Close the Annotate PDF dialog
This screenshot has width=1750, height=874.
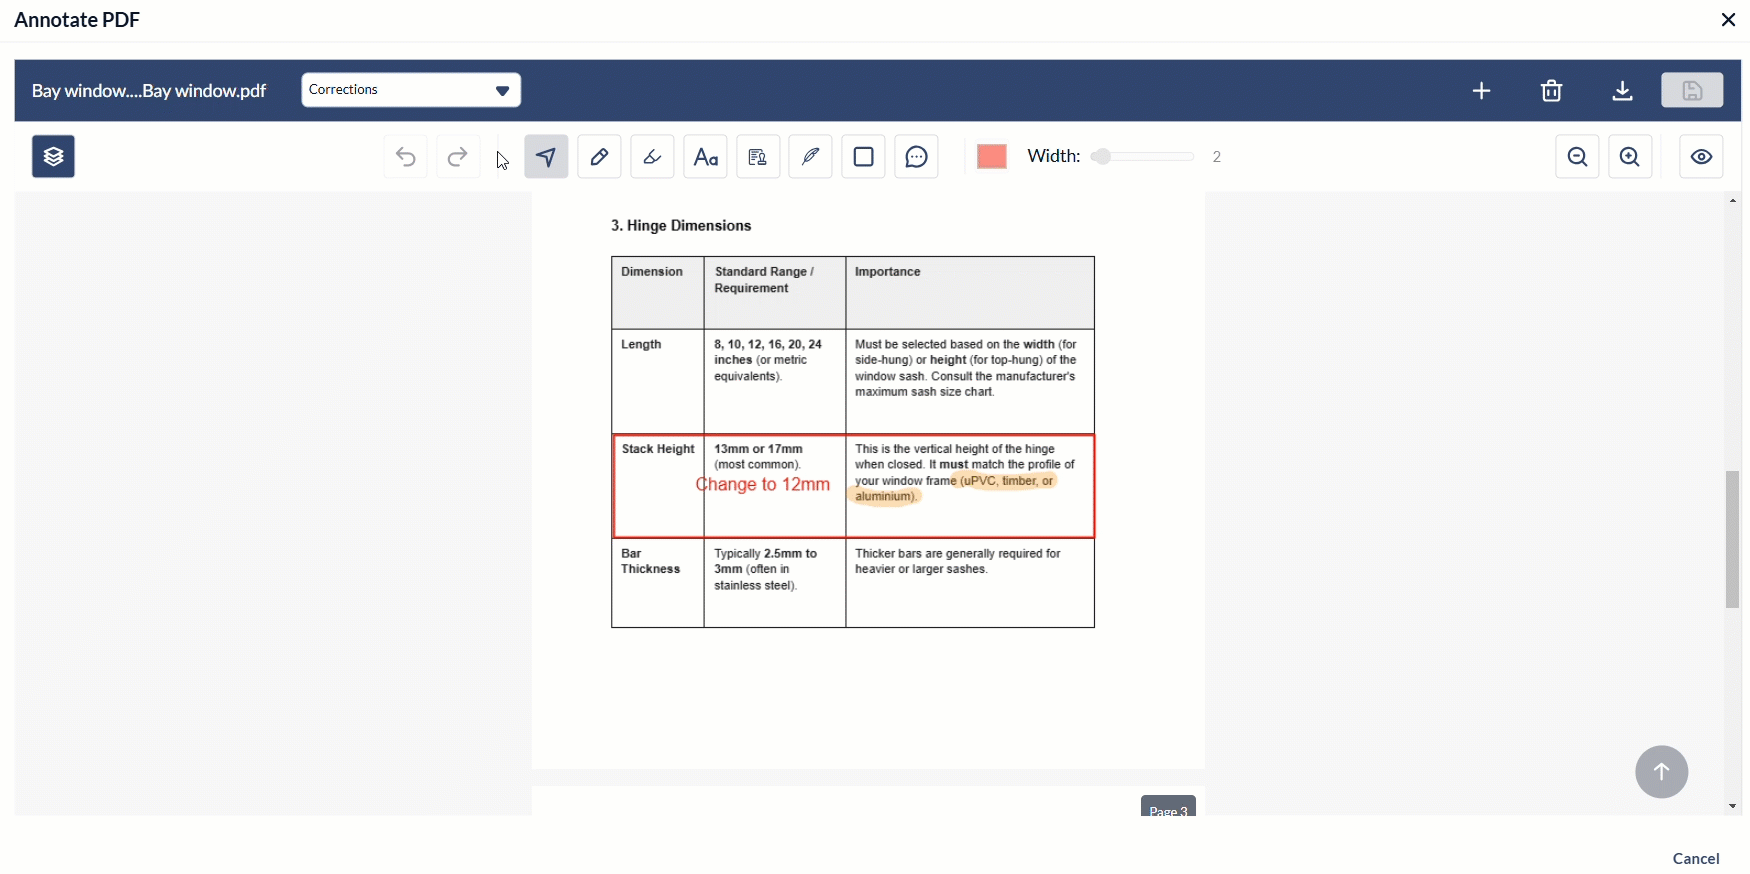[1729, 20]
